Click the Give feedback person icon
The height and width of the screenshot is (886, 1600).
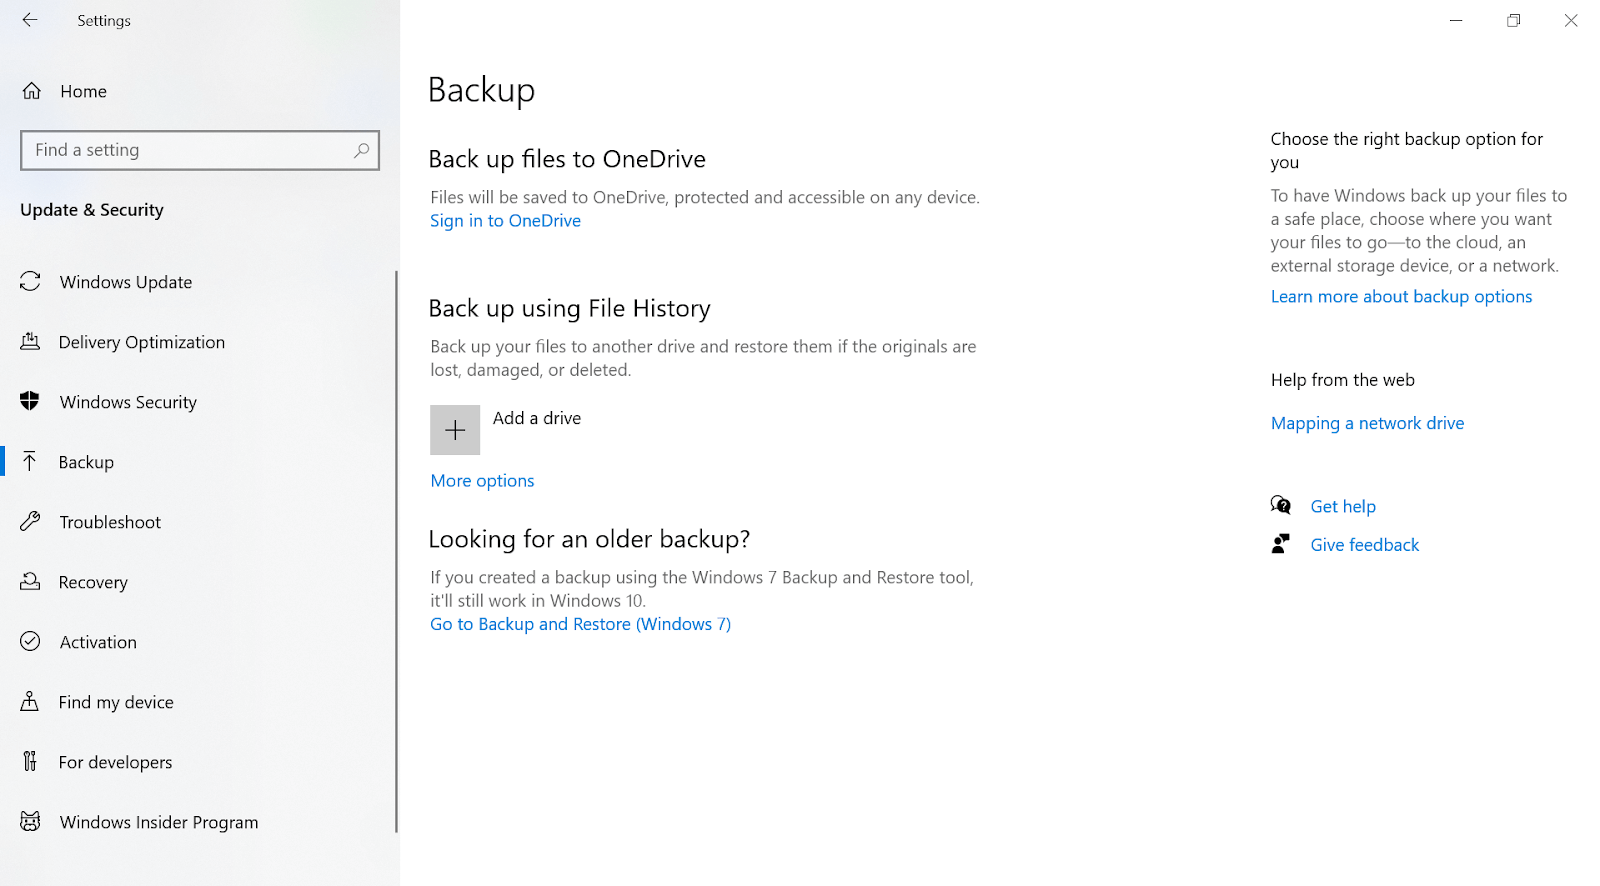tap(1281, 544)
